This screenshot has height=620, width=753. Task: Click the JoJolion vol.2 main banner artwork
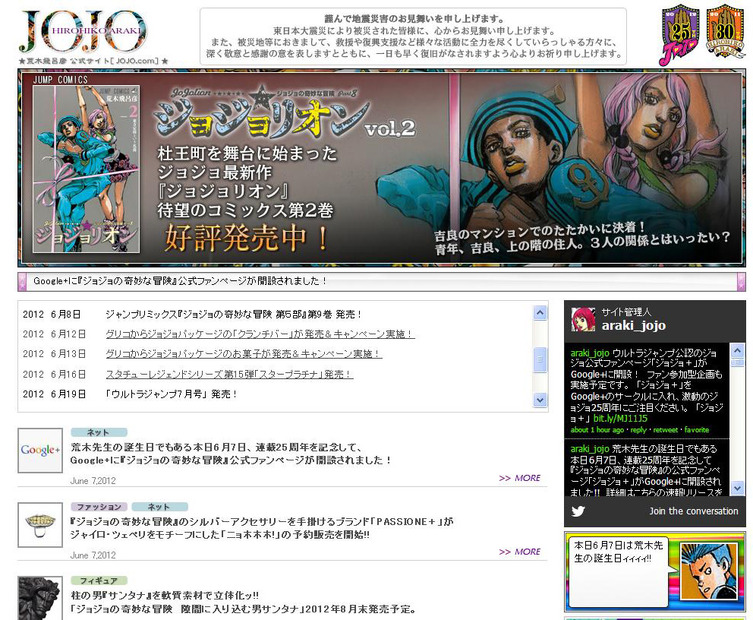click(381, 168)
